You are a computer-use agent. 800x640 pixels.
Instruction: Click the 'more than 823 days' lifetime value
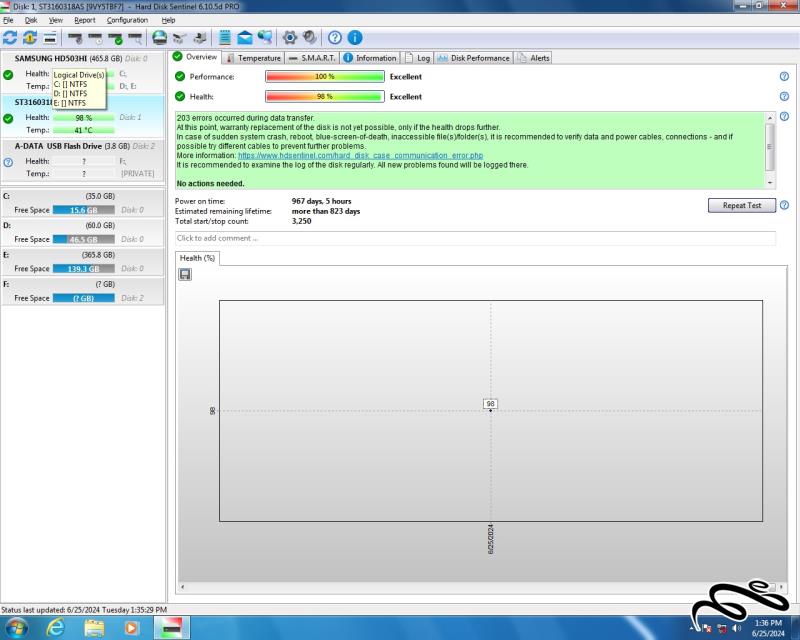point(326,211)
